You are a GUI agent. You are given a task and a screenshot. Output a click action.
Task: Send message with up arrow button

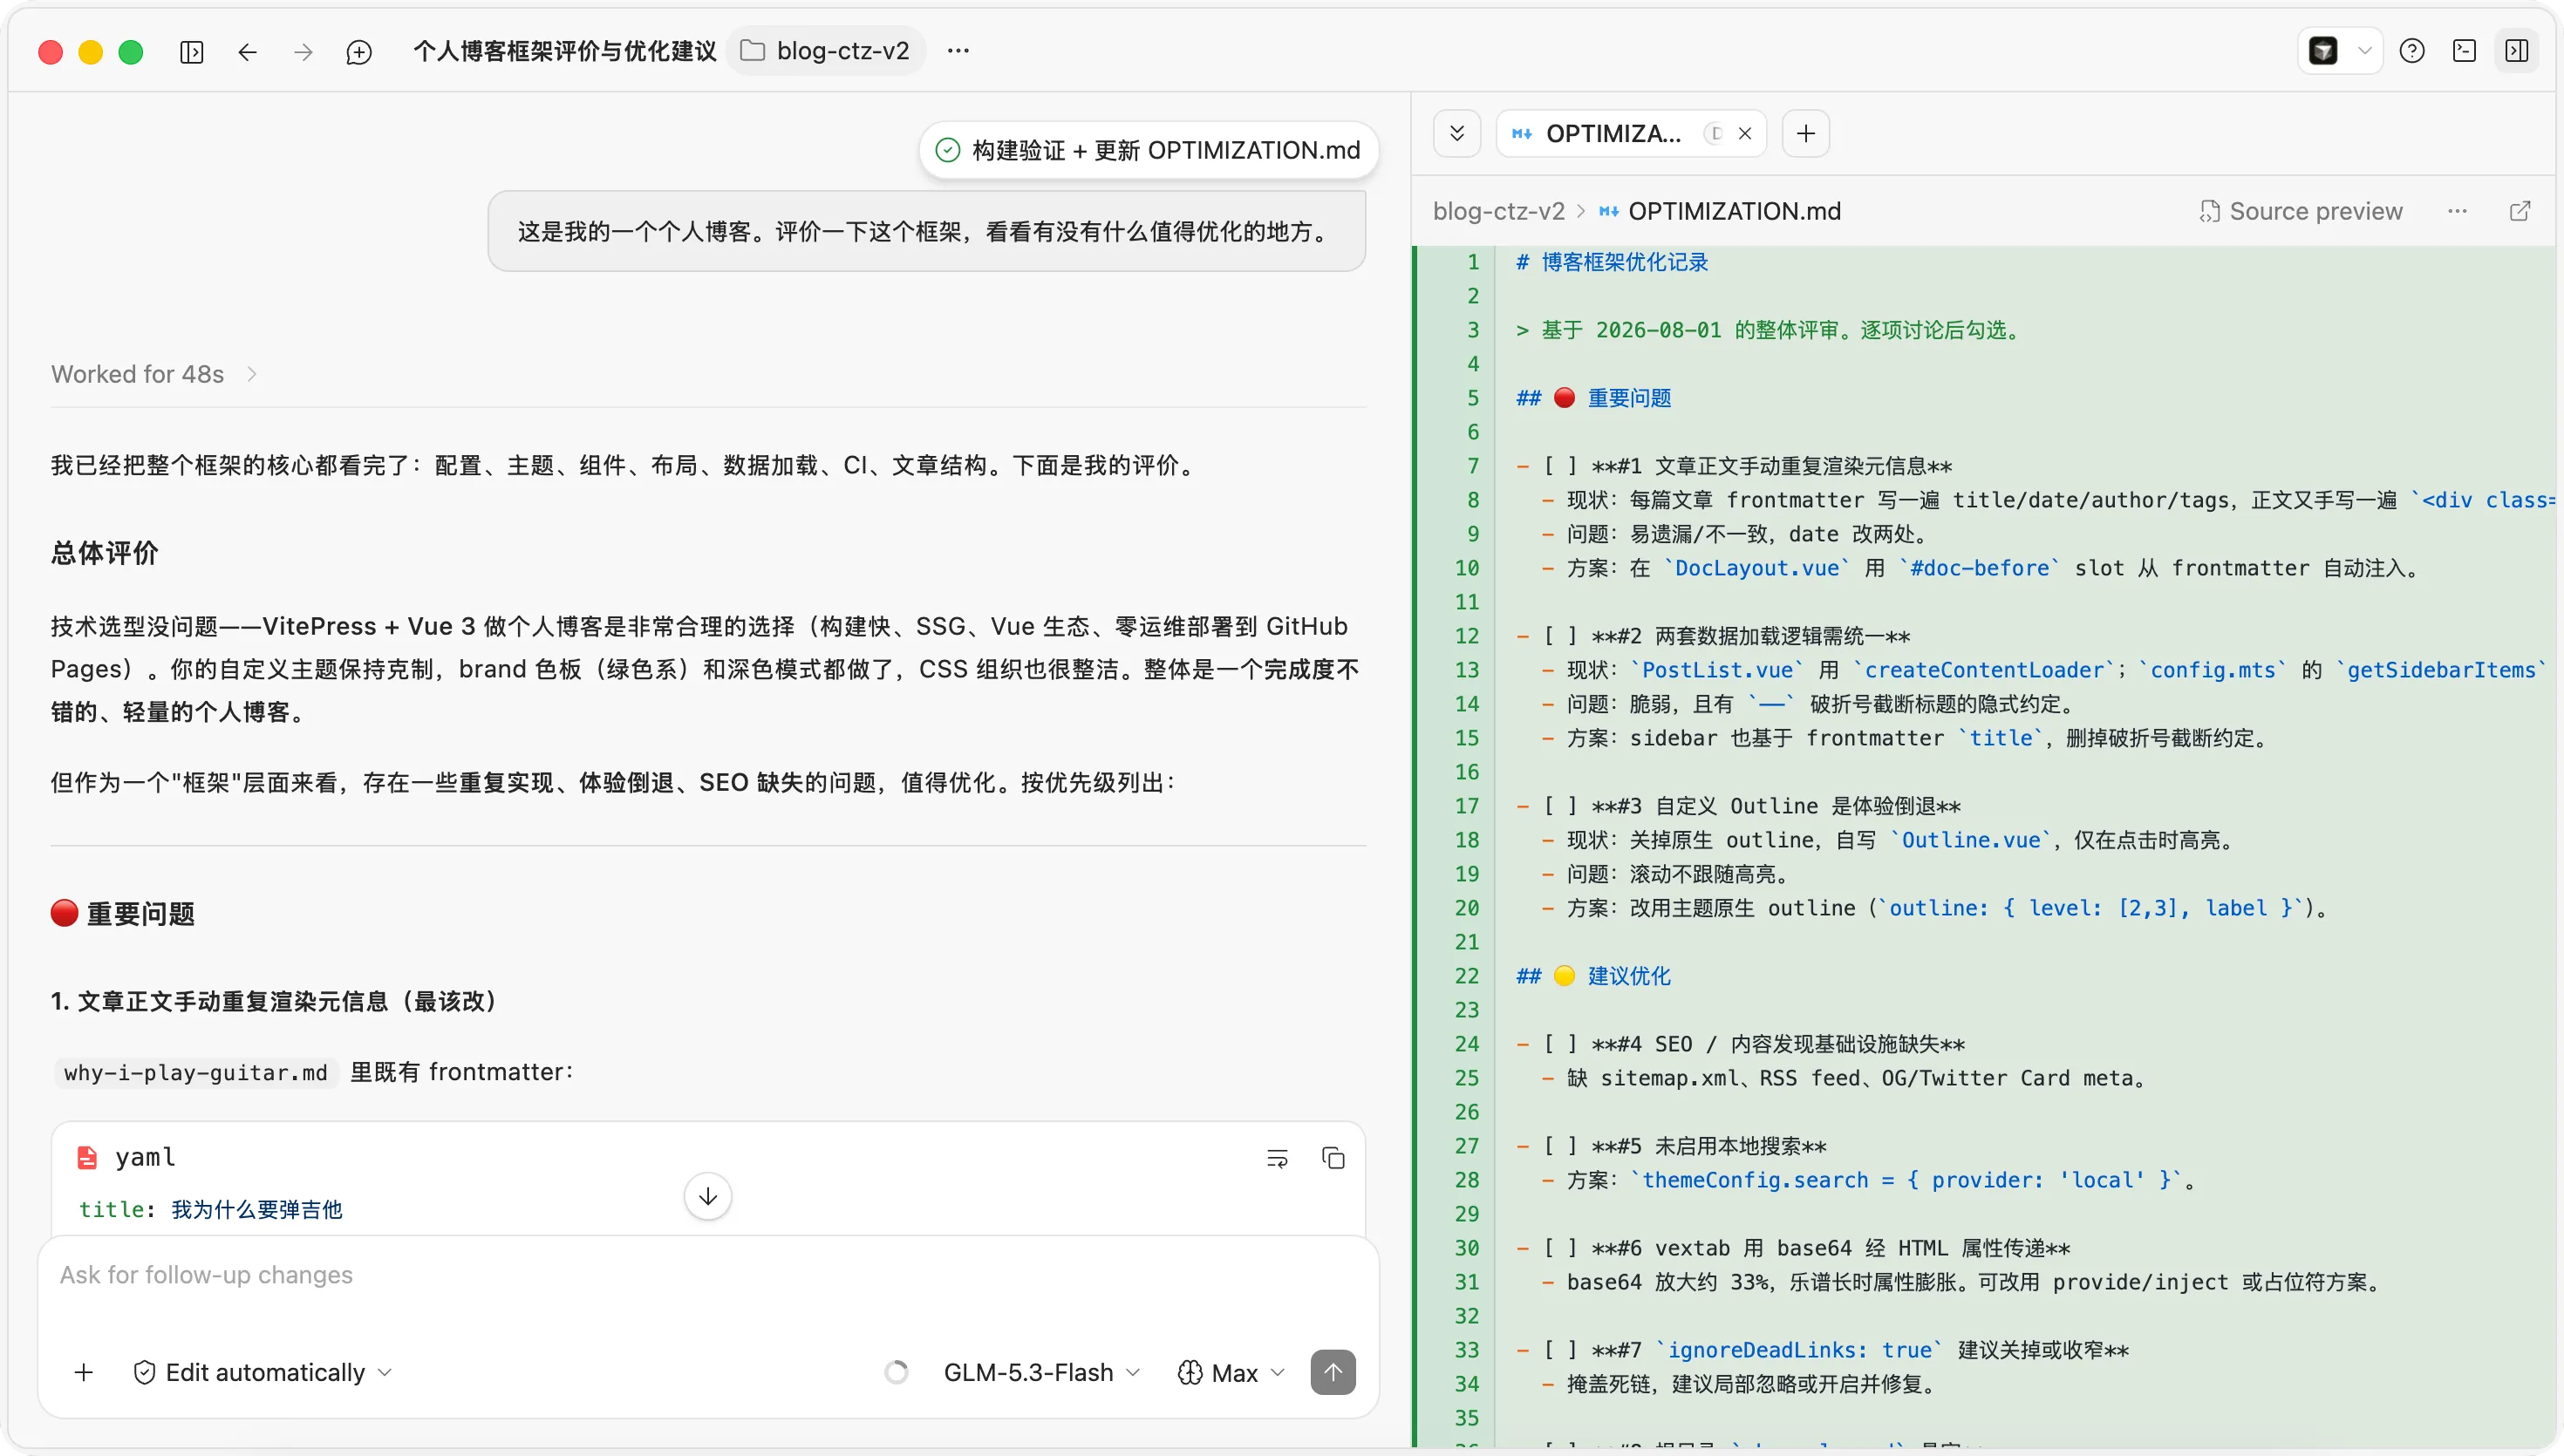click(x=1333, y=1372)
